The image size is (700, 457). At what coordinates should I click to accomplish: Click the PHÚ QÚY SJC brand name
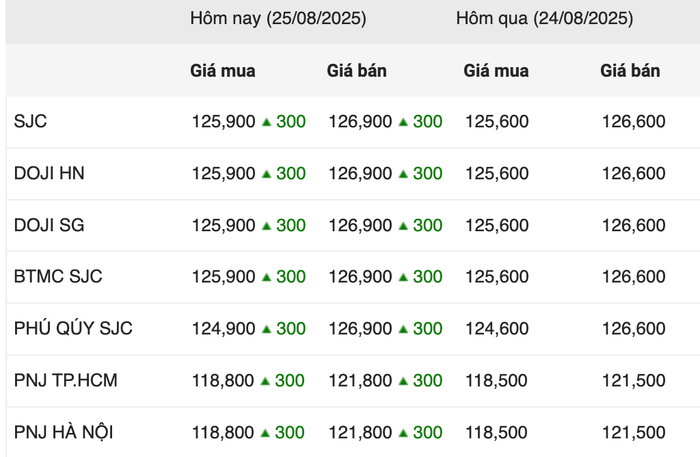(x=73, y=328)
